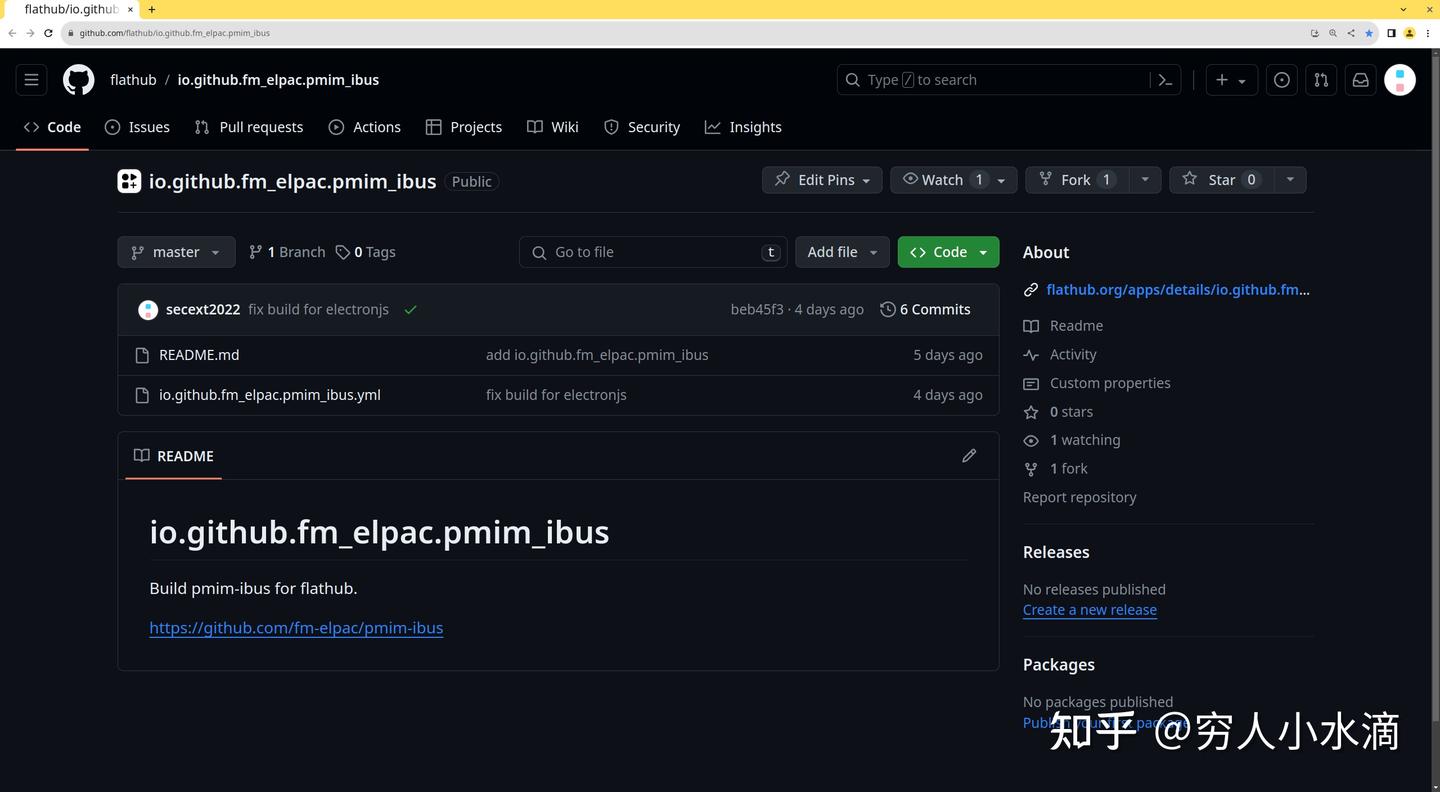Open the Add file dropdown
This screenshot has height=792, width=1440.
click(841, 251)
